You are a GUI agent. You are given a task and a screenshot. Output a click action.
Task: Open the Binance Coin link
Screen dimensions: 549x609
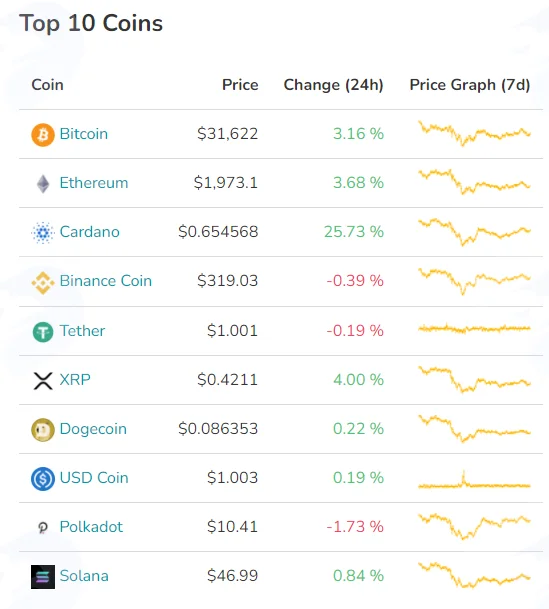[106, 281]
